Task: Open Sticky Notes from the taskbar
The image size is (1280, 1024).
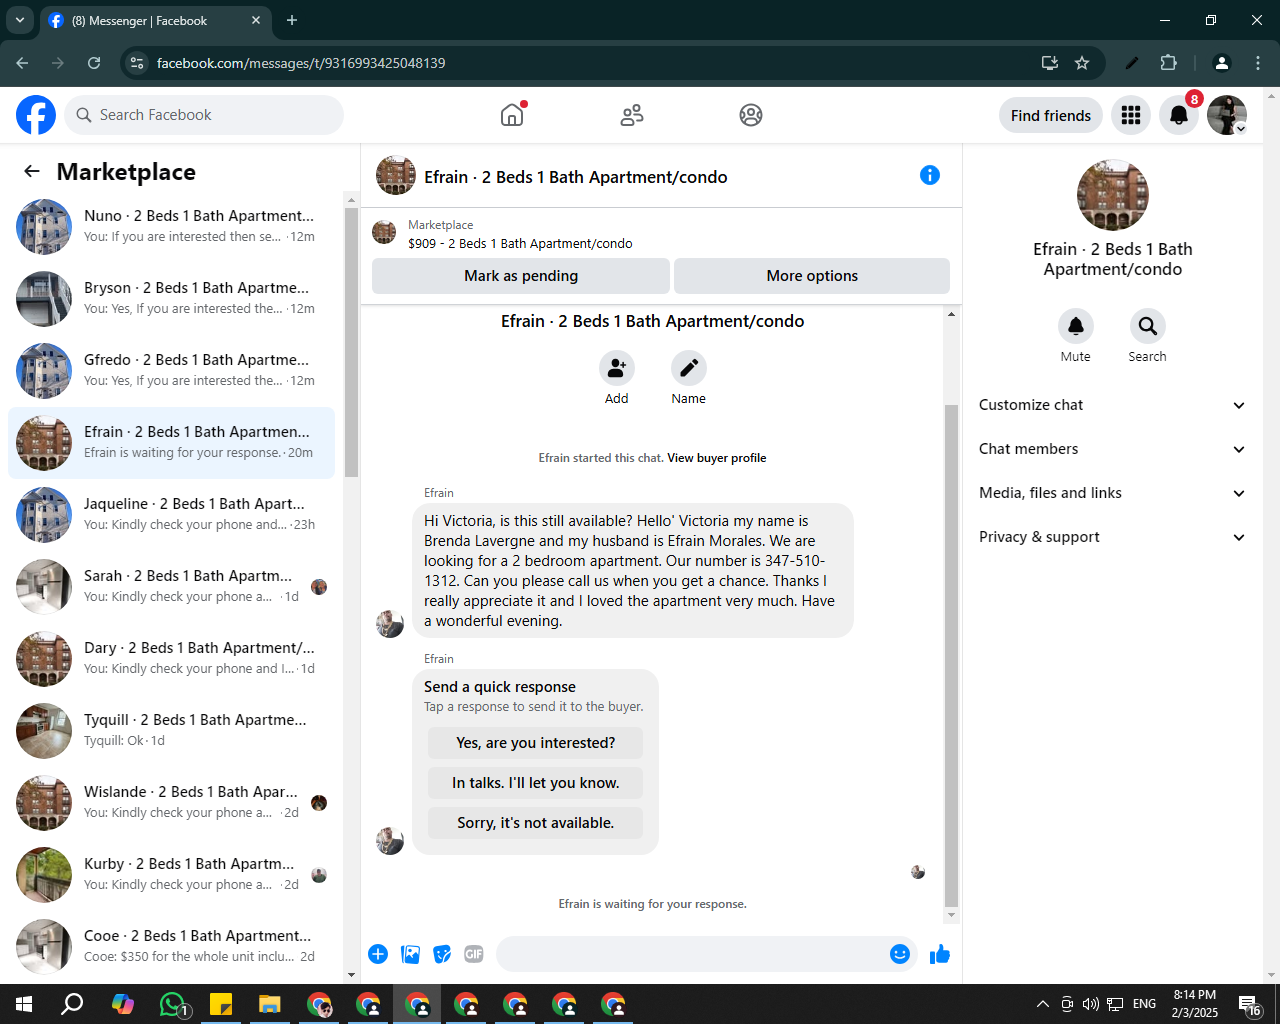Action: coord(221,1004)
